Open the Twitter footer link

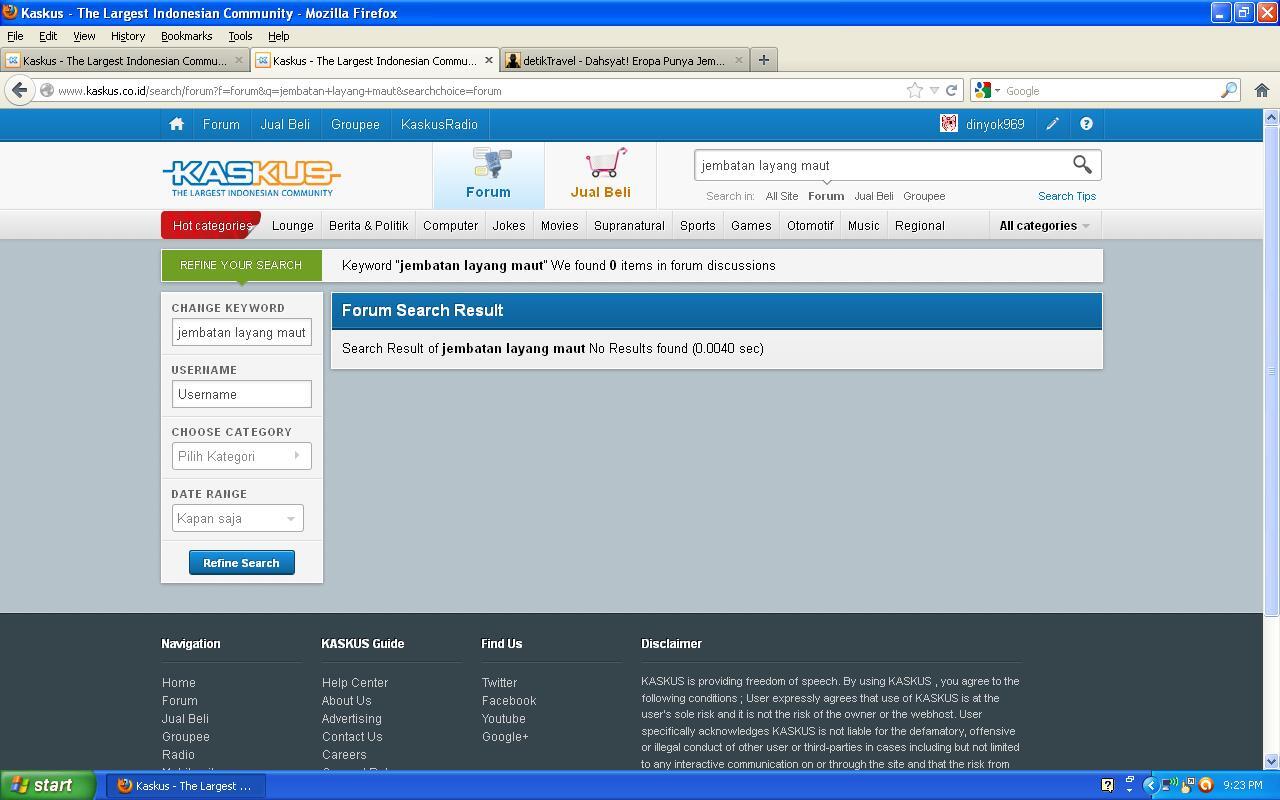point(499,682)
